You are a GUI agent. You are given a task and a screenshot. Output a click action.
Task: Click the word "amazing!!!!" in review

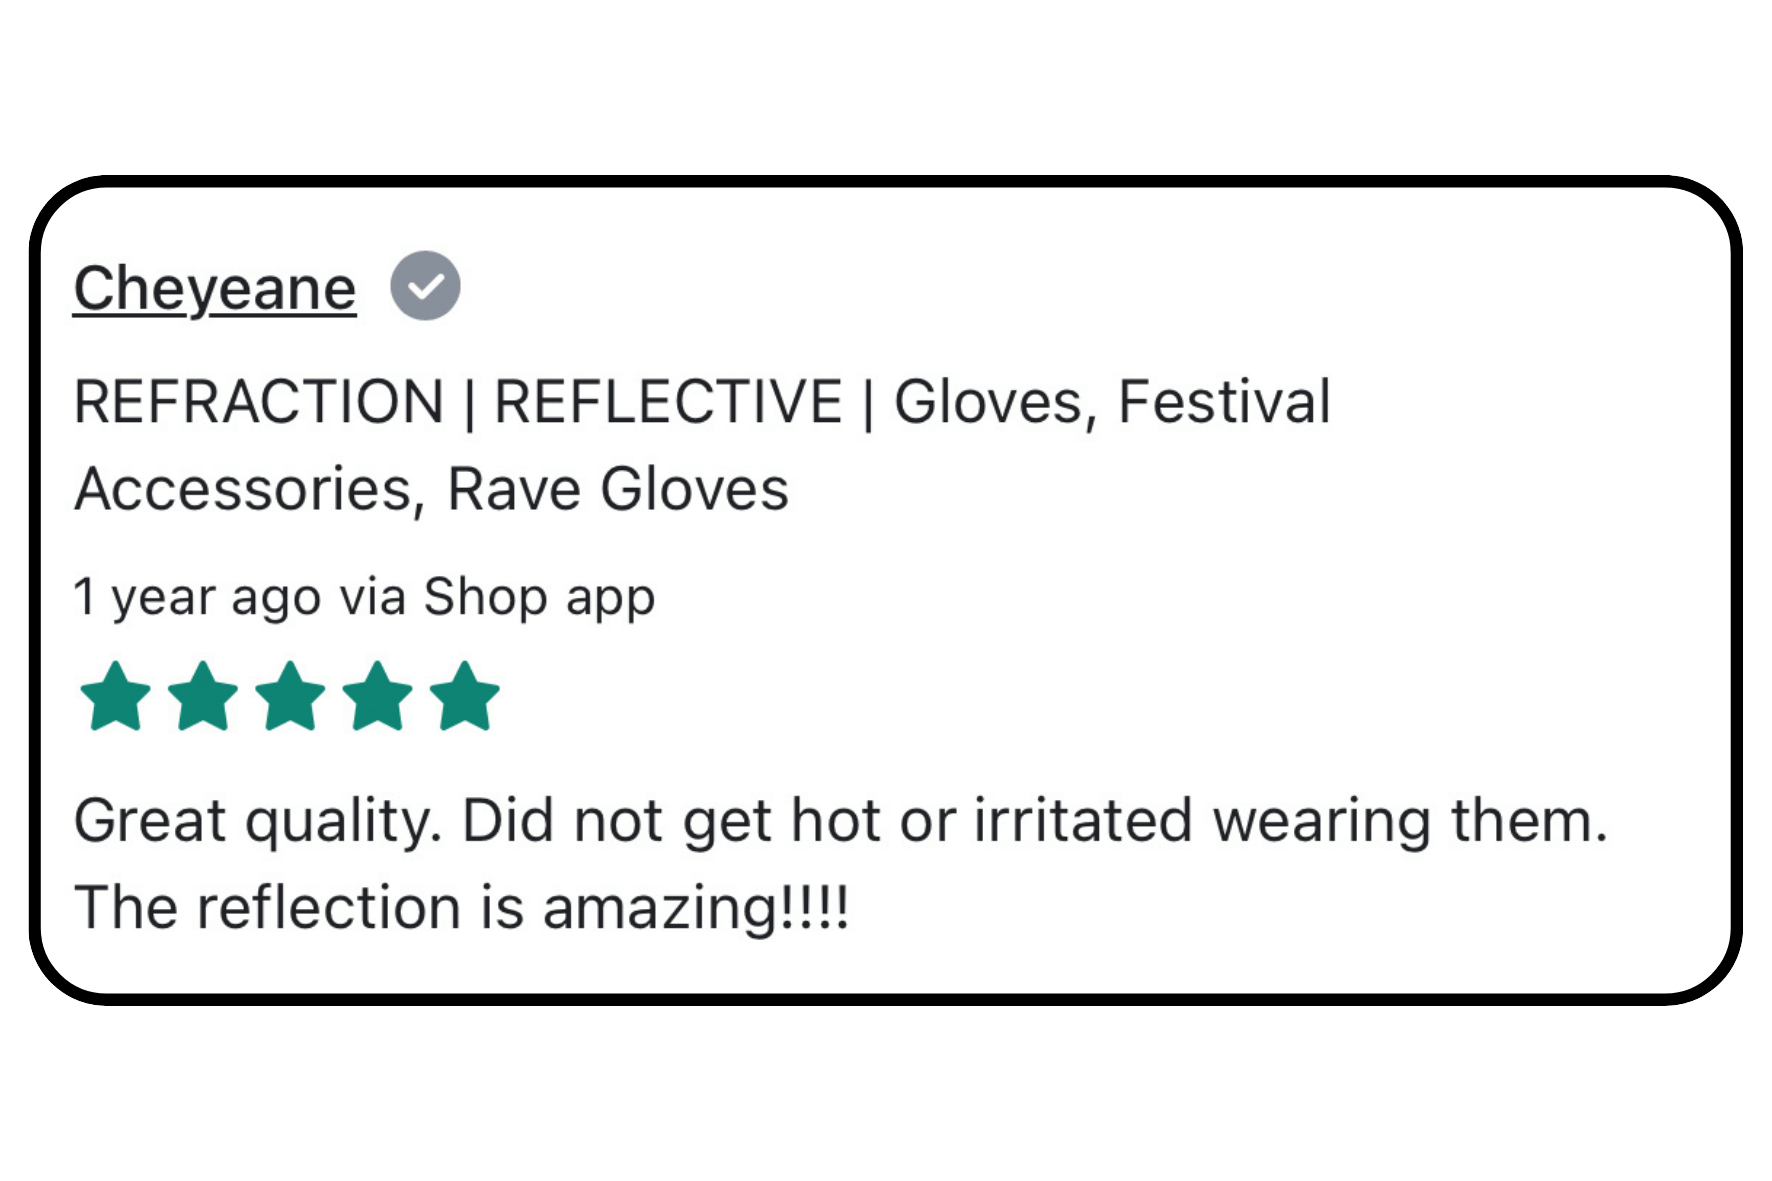point(696,909)
